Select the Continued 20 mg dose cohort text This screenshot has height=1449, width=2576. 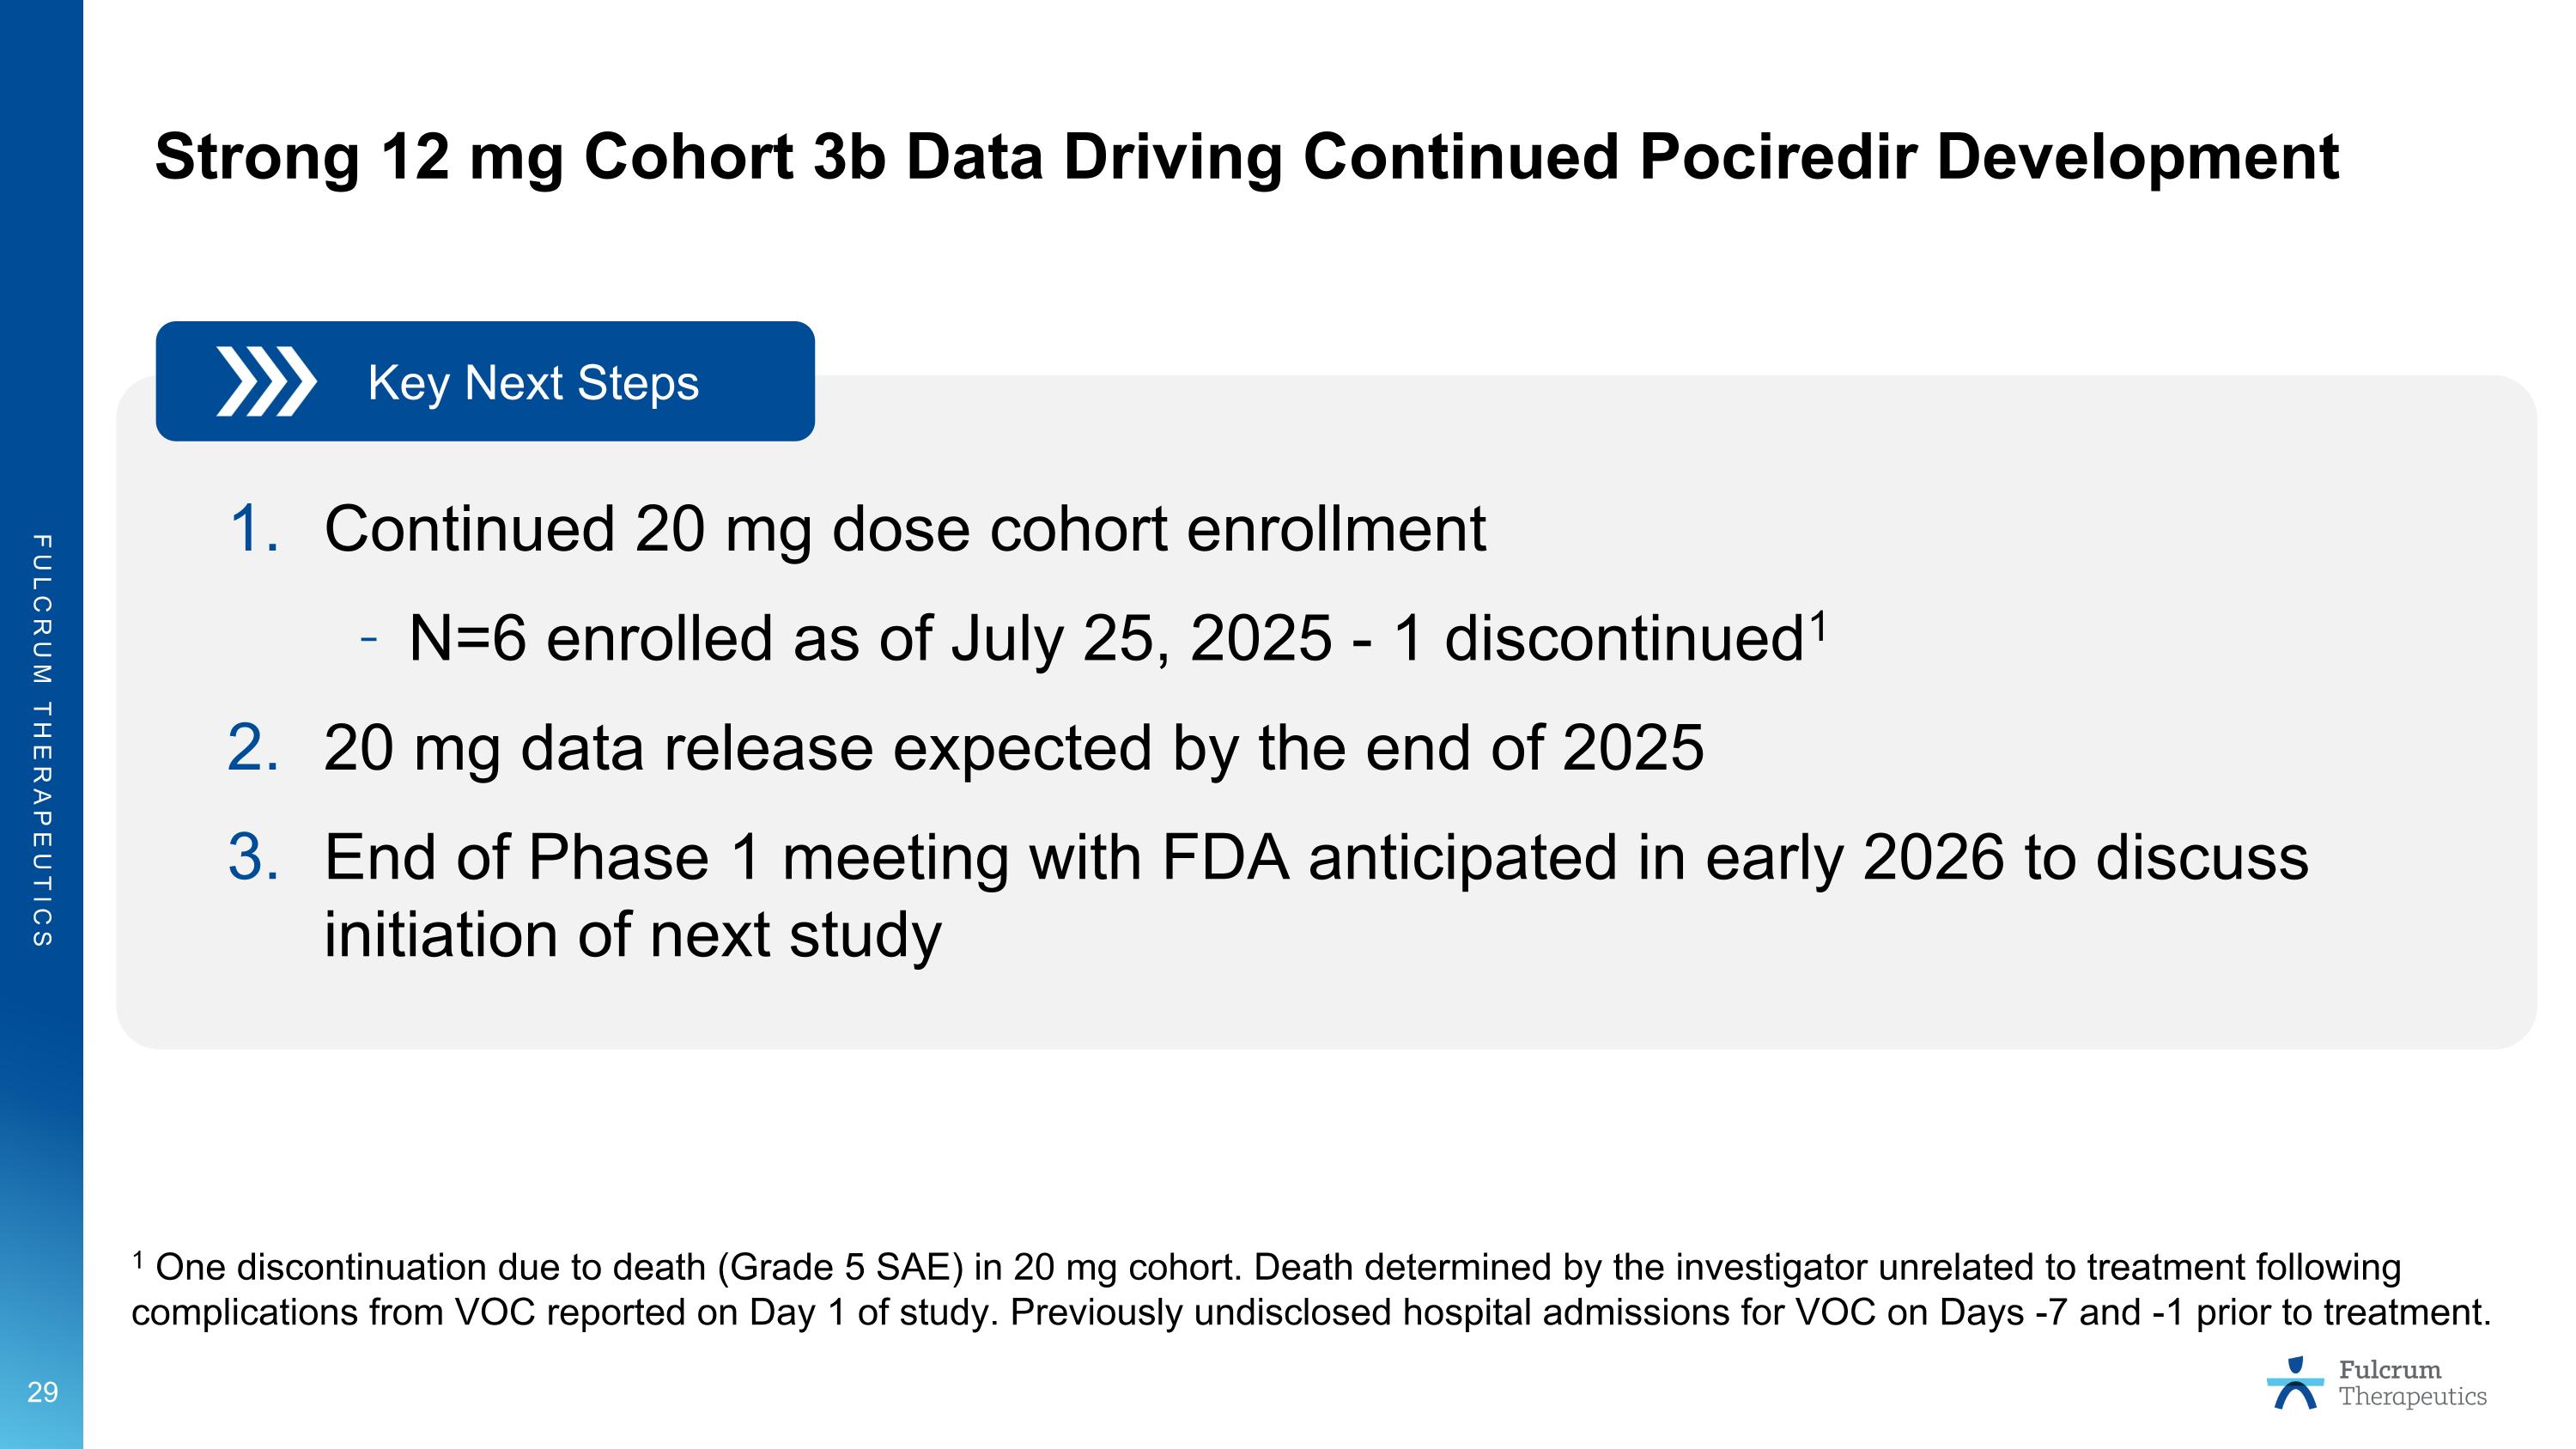tap(904, 528)
